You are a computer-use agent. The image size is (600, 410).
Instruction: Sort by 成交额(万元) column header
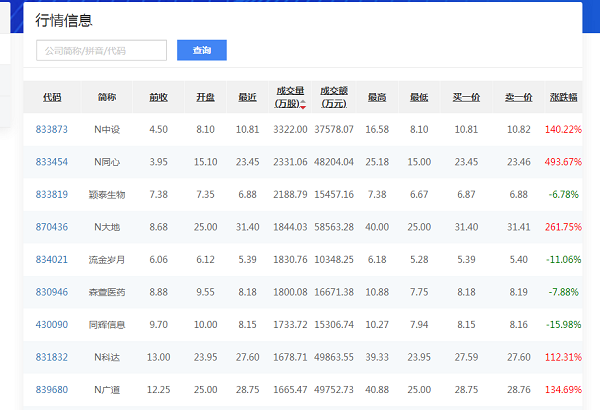pyautogui.click(x=334, y=97)
